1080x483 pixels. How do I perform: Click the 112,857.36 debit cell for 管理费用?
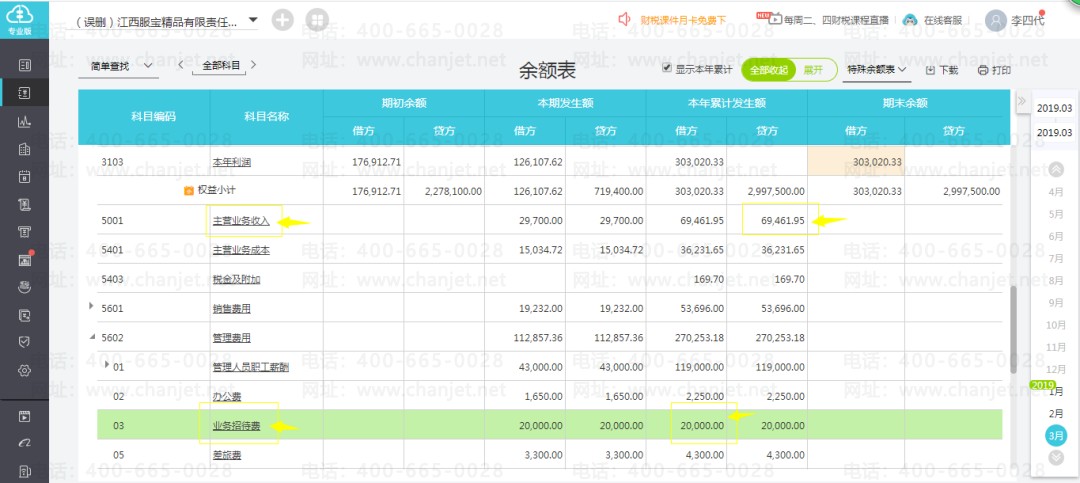(x=524, y=338)
